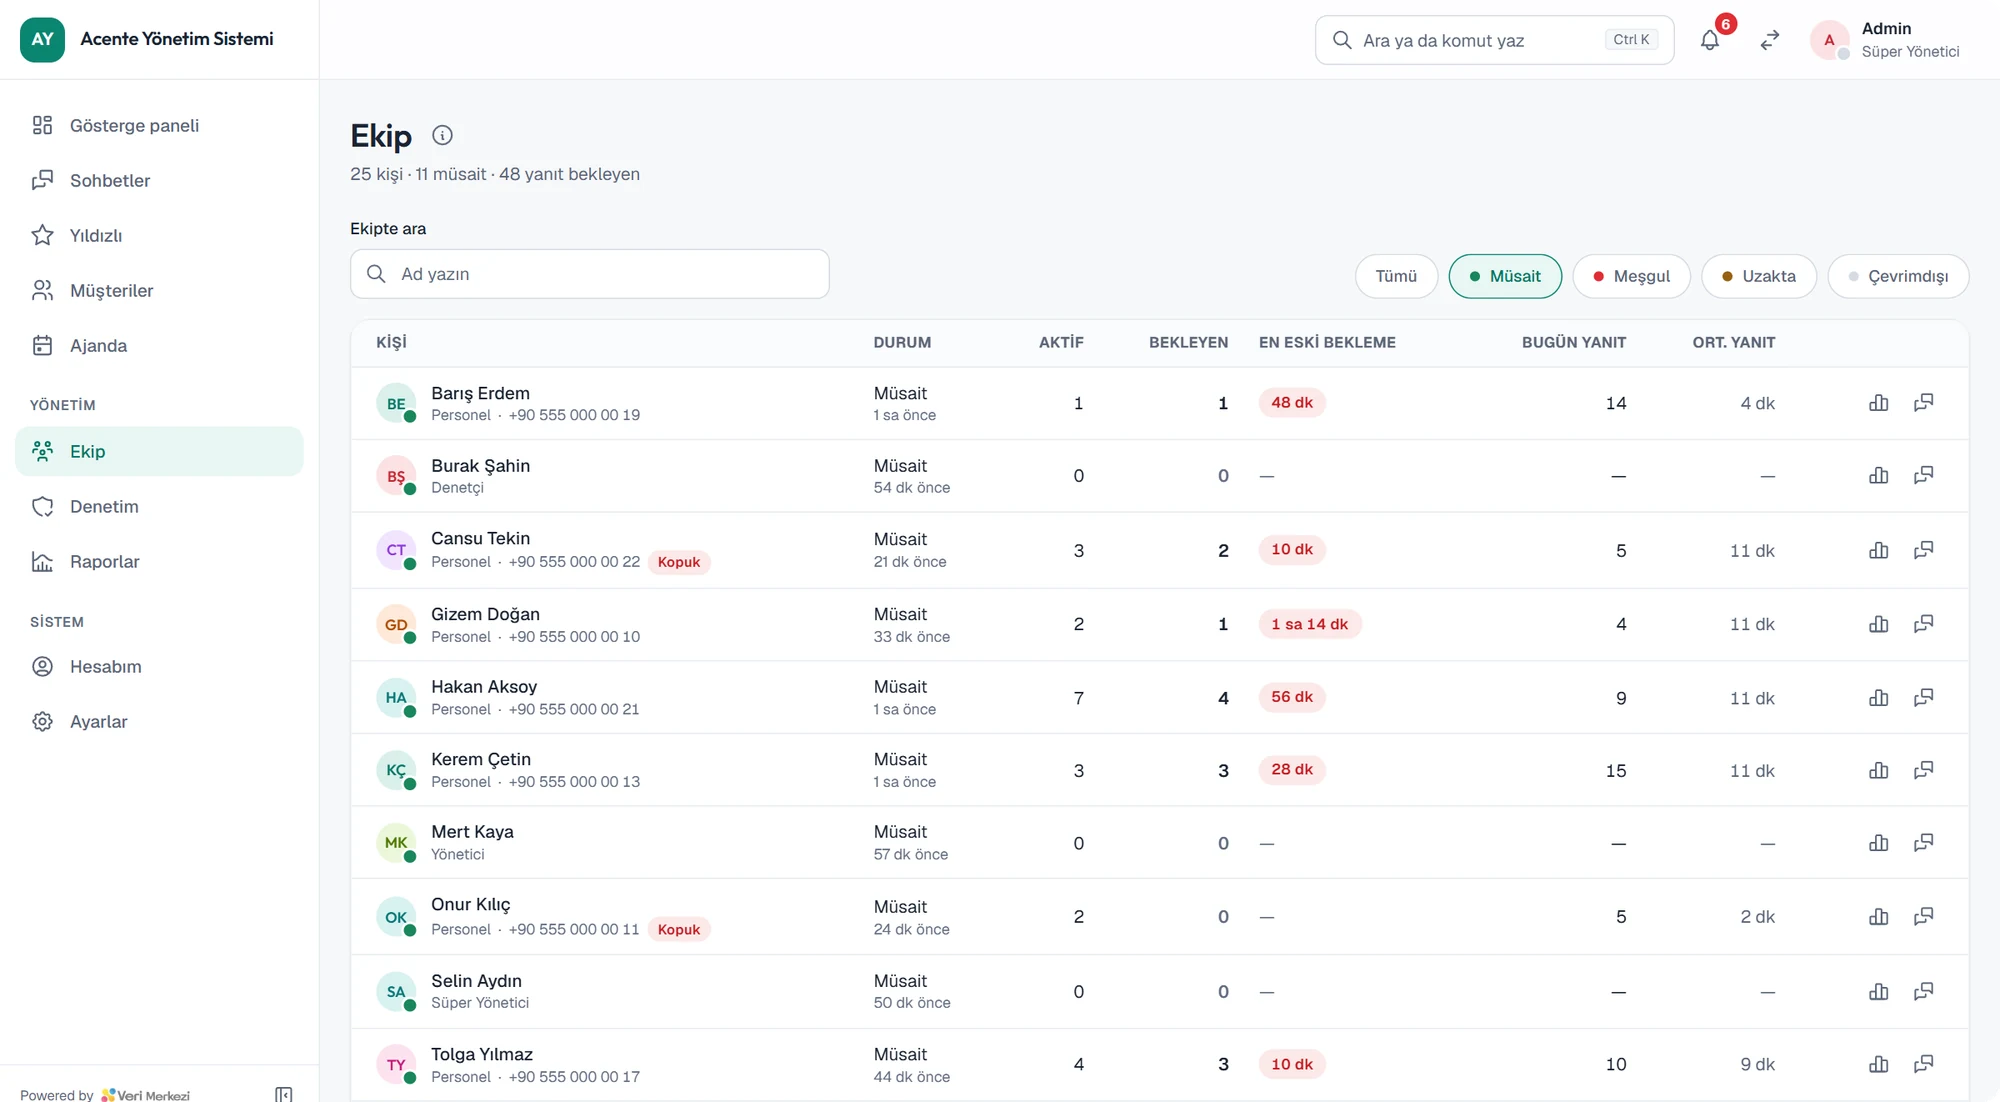Open Yıldızlı section
The width and height of the screenshot is (2000, 1102).
[x=159, y=235]
